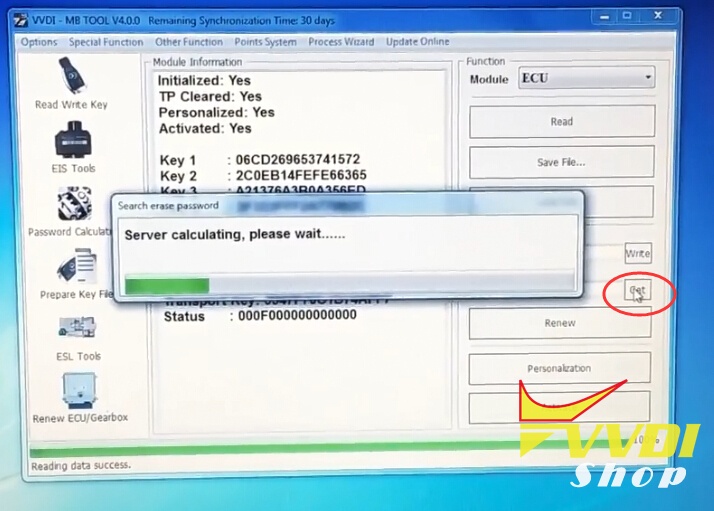Click the 'Personalized: Yes' line
This screenshot has width=714, height=511.
216,112
